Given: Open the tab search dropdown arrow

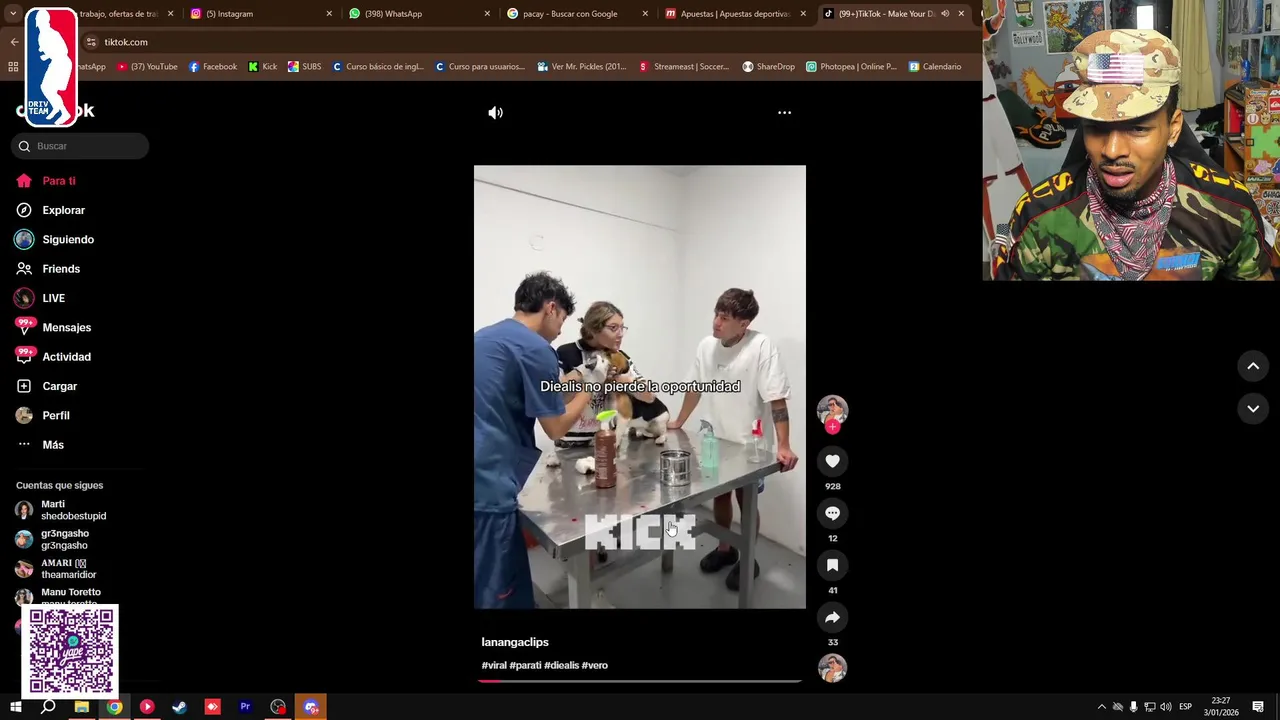Looking at the screenshot, I should (x=13, y=14).
